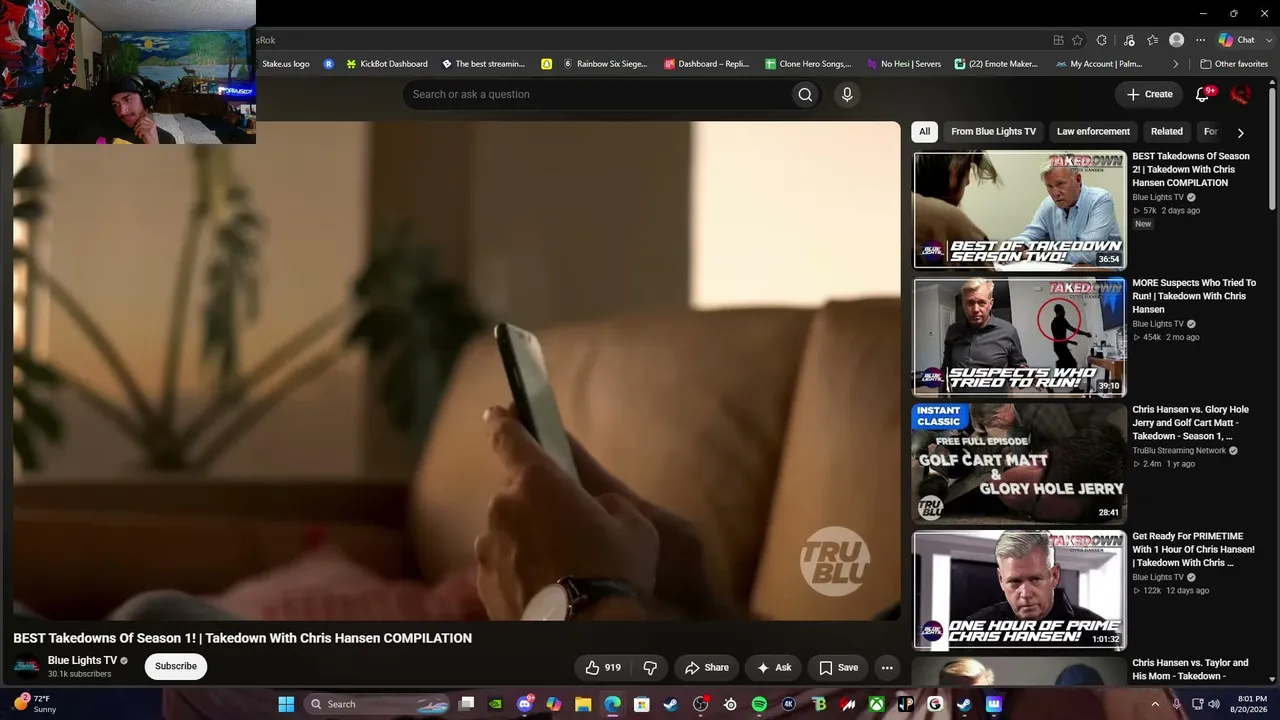
Task: Open the blue R bookmark icon
Action: pyautogui.click(x=328, y=64)
